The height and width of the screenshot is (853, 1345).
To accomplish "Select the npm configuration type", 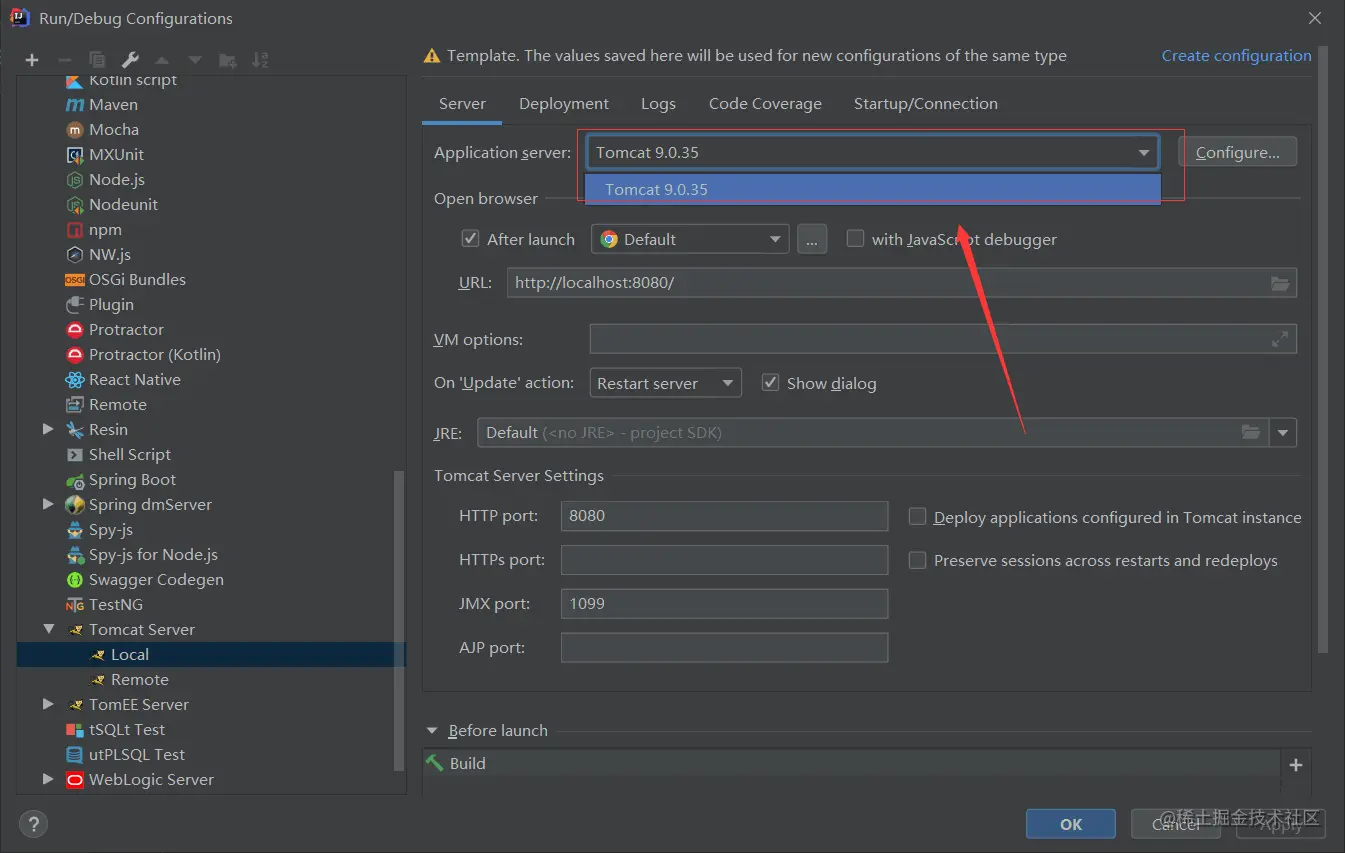I will point(105,229).
